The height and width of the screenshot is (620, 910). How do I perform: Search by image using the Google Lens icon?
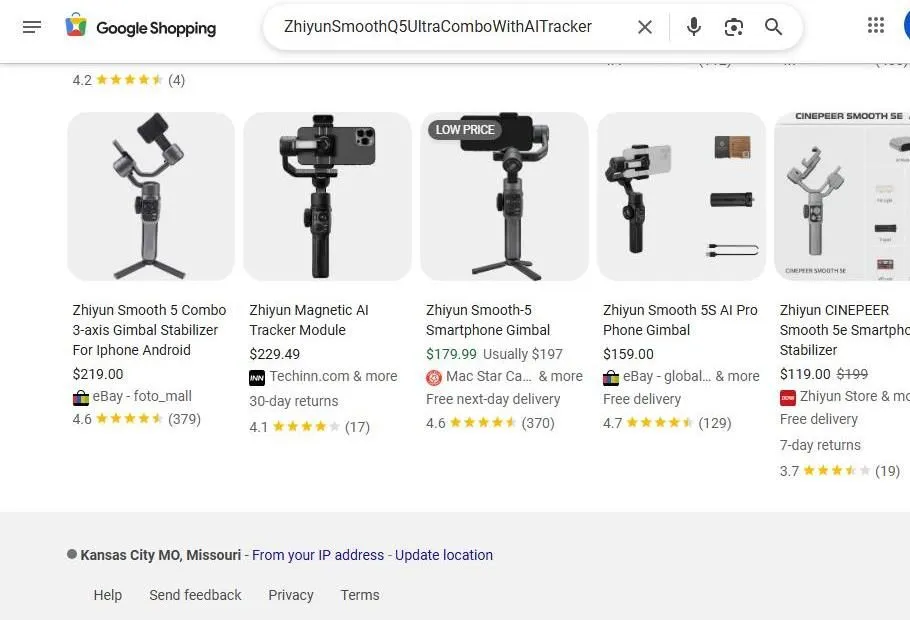[x=733, y=27]
